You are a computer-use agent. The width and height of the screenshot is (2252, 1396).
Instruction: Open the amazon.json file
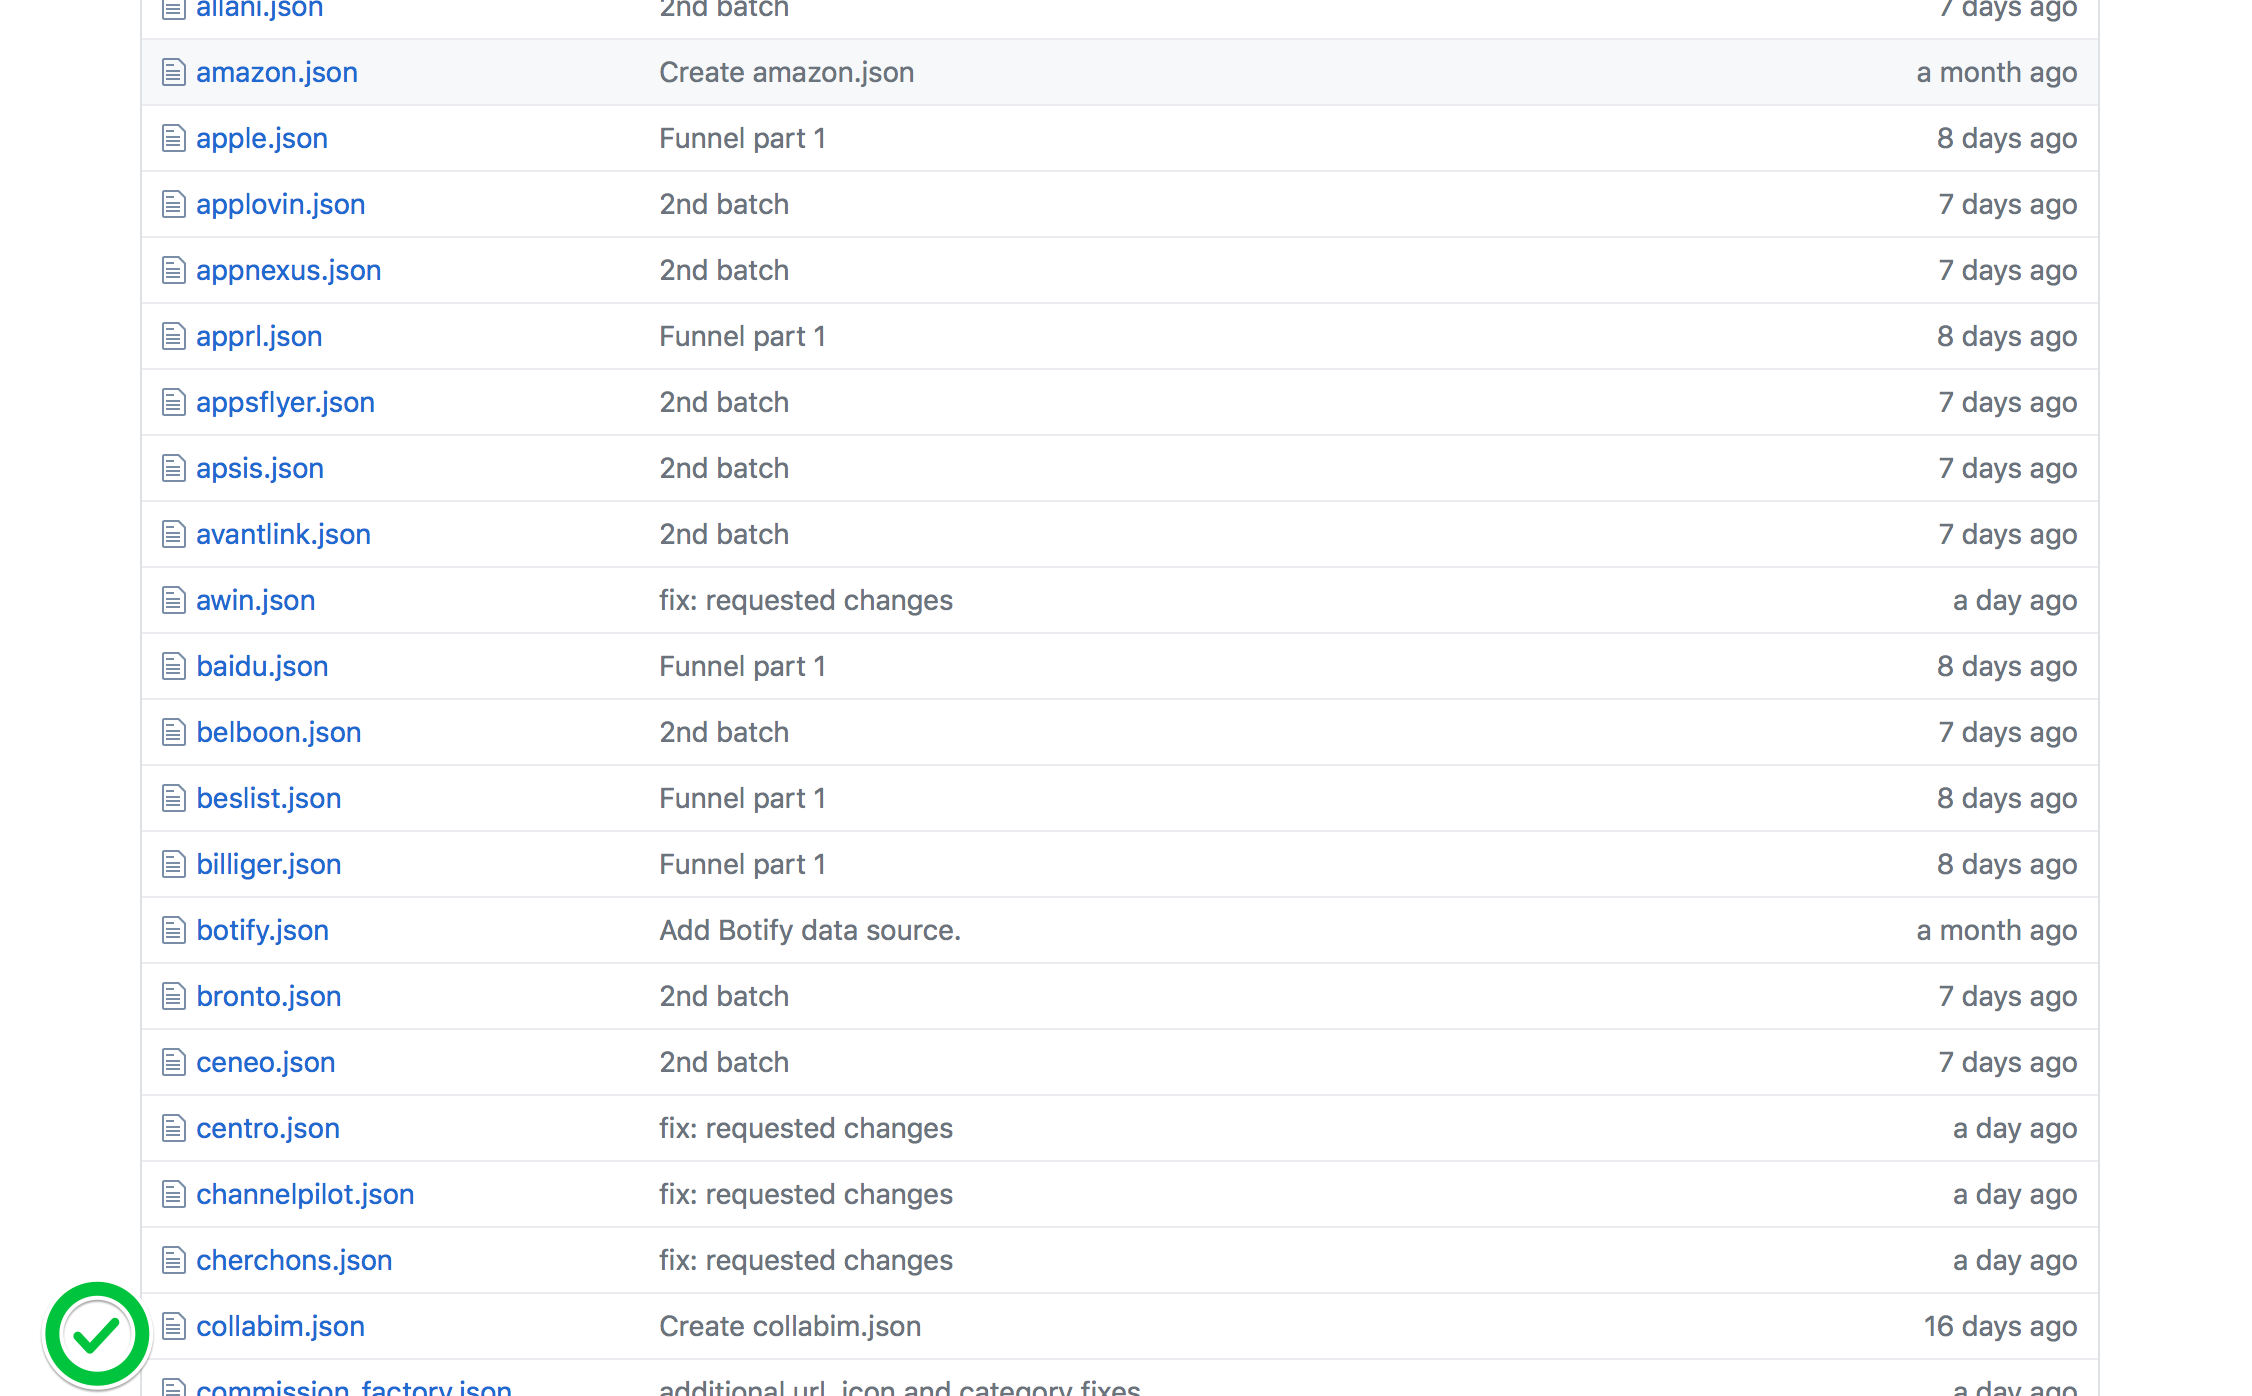pos(277,72)
